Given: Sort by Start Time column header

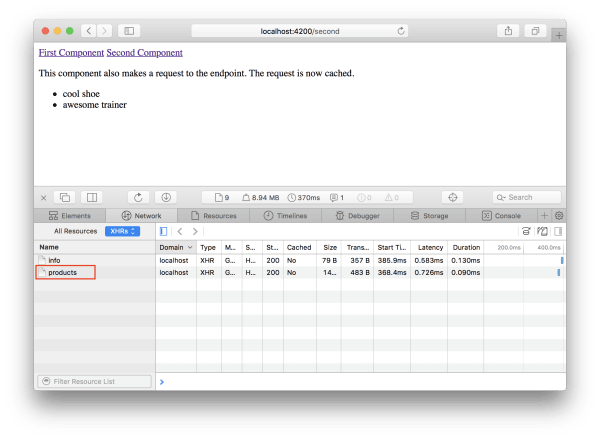Looking at the screenshot, I should [x=392, y=248].
